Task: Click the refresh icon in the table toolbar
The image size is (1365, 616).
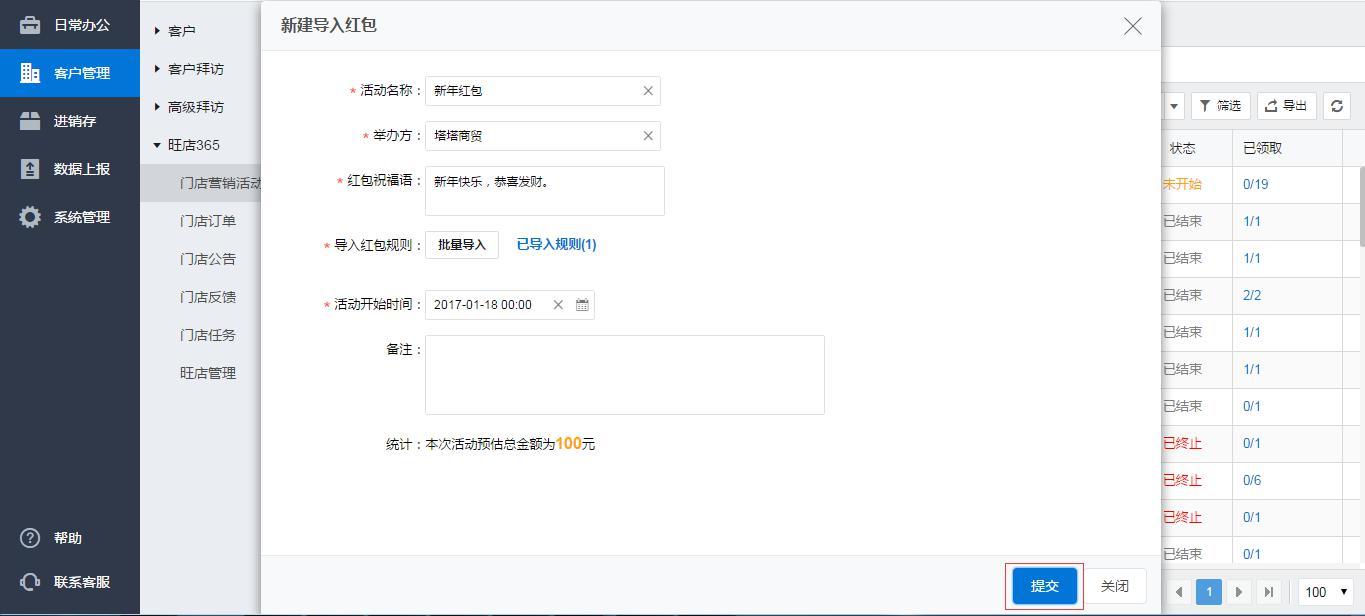Action: point(1337,106)
